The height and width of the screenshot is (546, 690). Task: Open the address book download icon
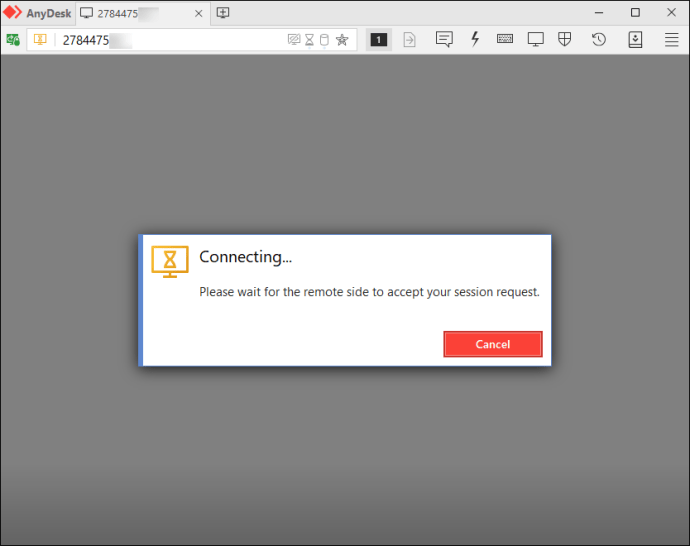635,40
